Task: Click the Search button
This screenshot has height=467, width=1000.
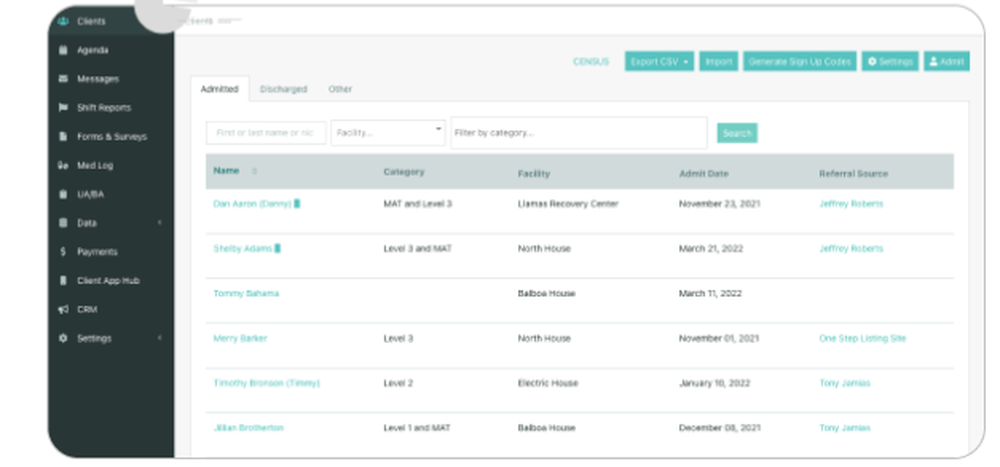Action: coord(737,133)
